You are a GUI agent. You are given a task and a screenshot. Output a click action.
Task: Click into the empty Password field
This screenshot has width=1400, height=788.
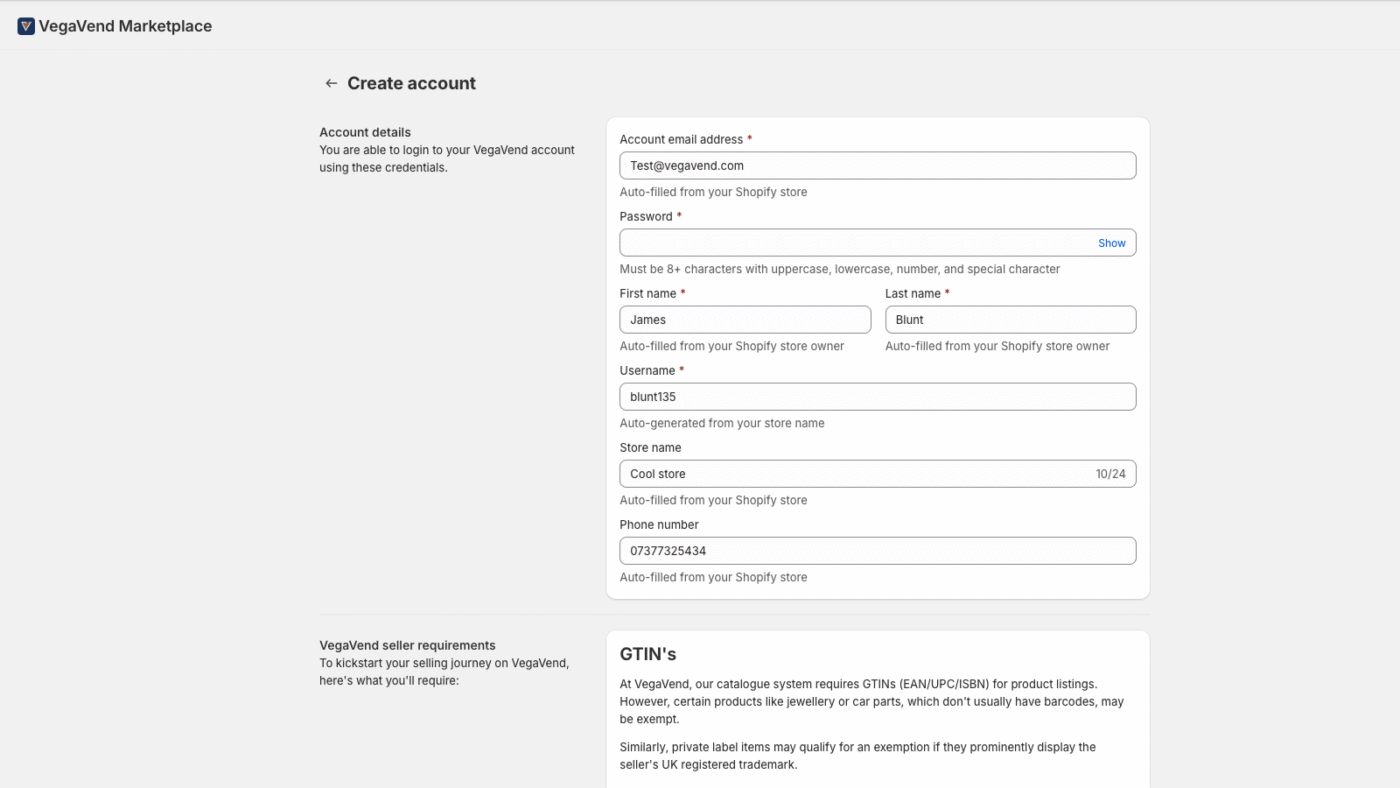(x=877, y=243)
